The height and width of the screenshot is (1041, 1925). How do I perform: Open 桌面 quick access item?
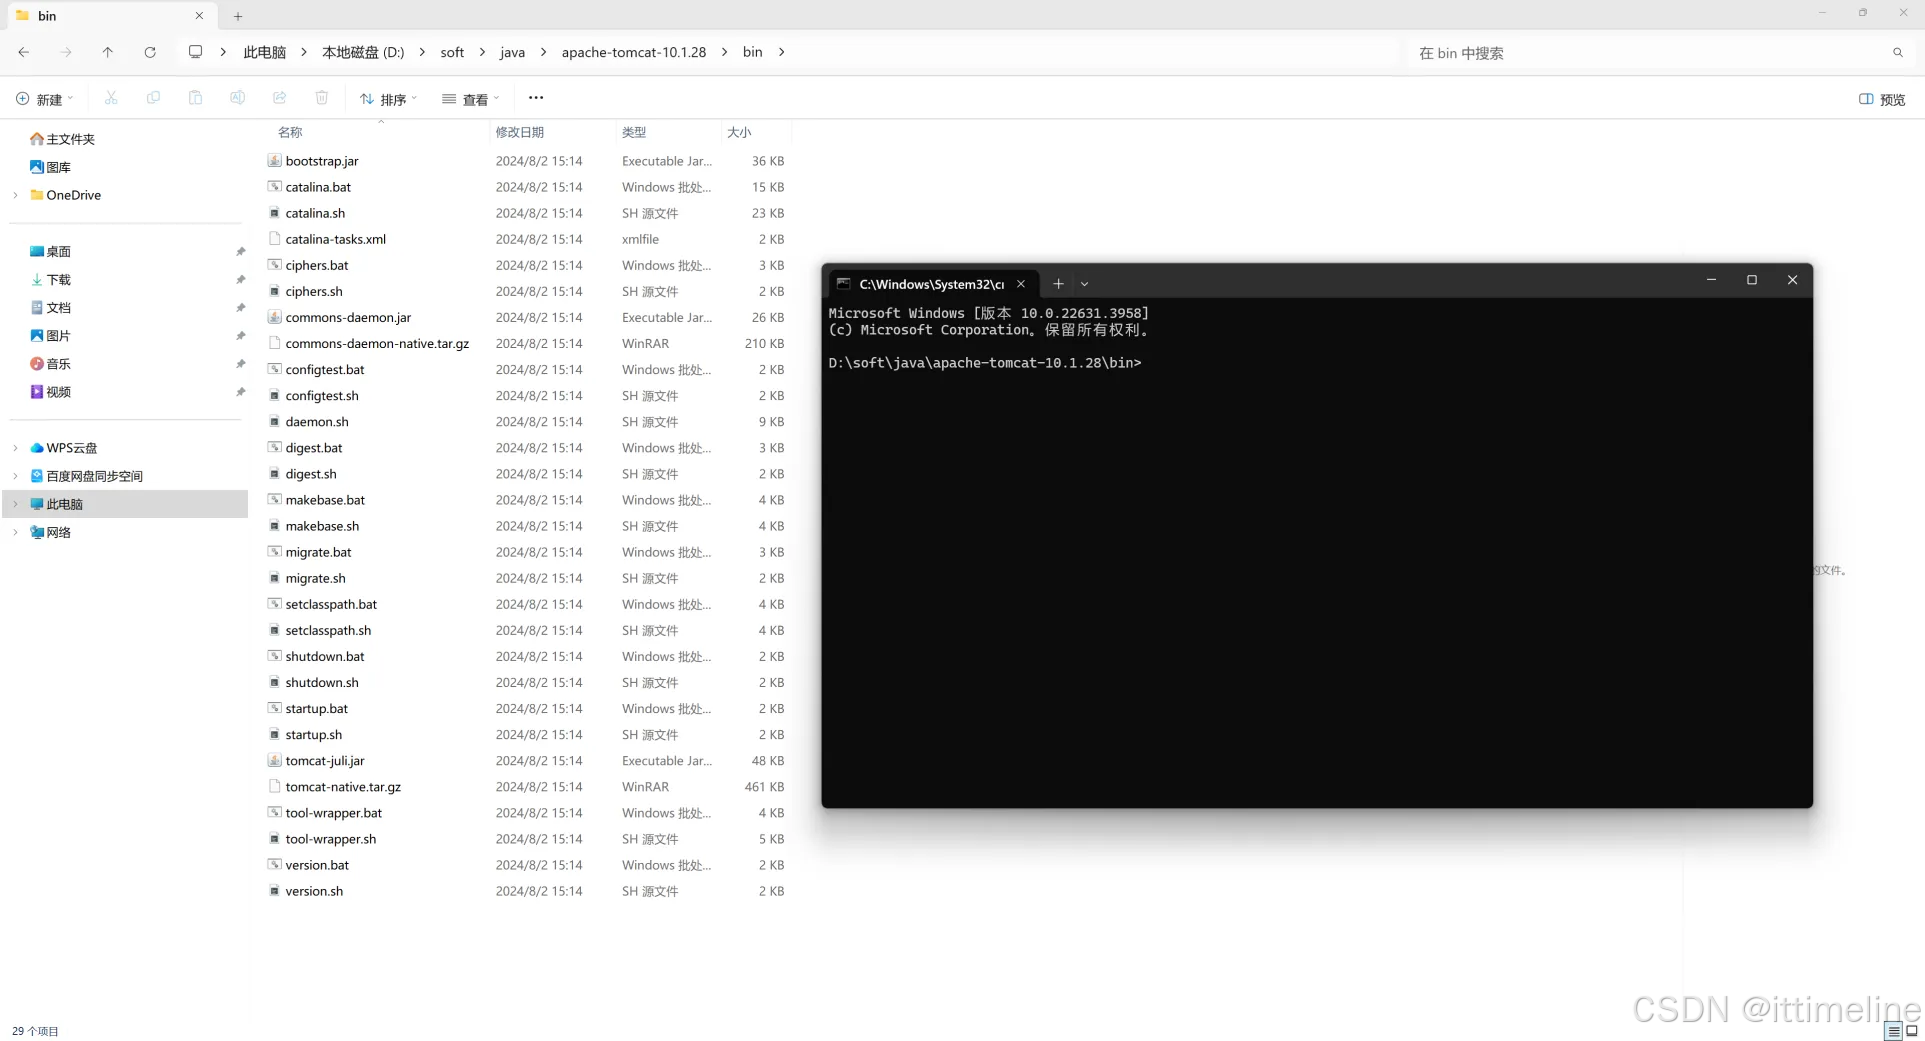(50, 252)
